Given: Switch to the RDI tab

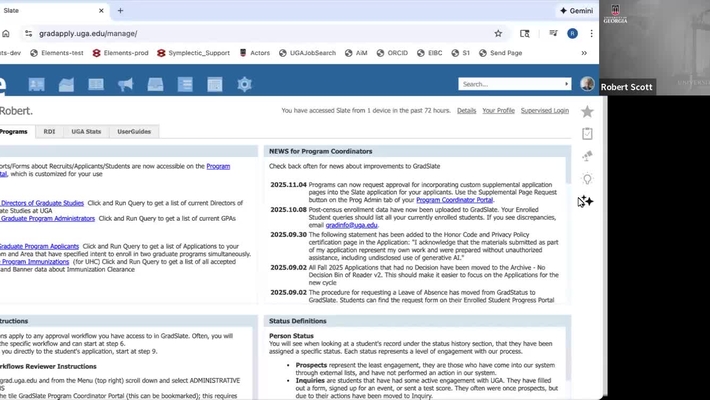Looking at the screenshot, I should coord(50,132).
